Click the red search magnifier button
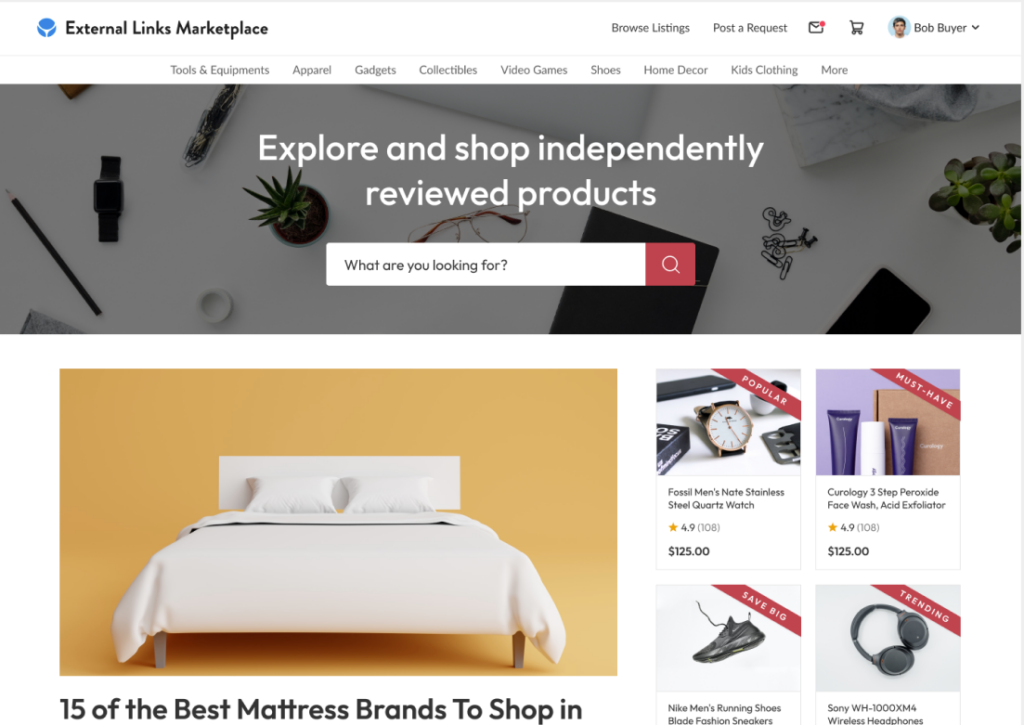Image resolution: width=1024 pixels, height=725 pixels. coord(670,265)
